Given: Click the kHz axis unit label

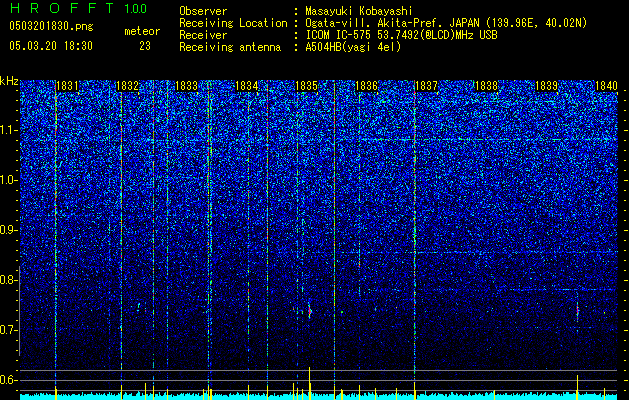Looking at the screenshot, I should click(x=9, y=81).
